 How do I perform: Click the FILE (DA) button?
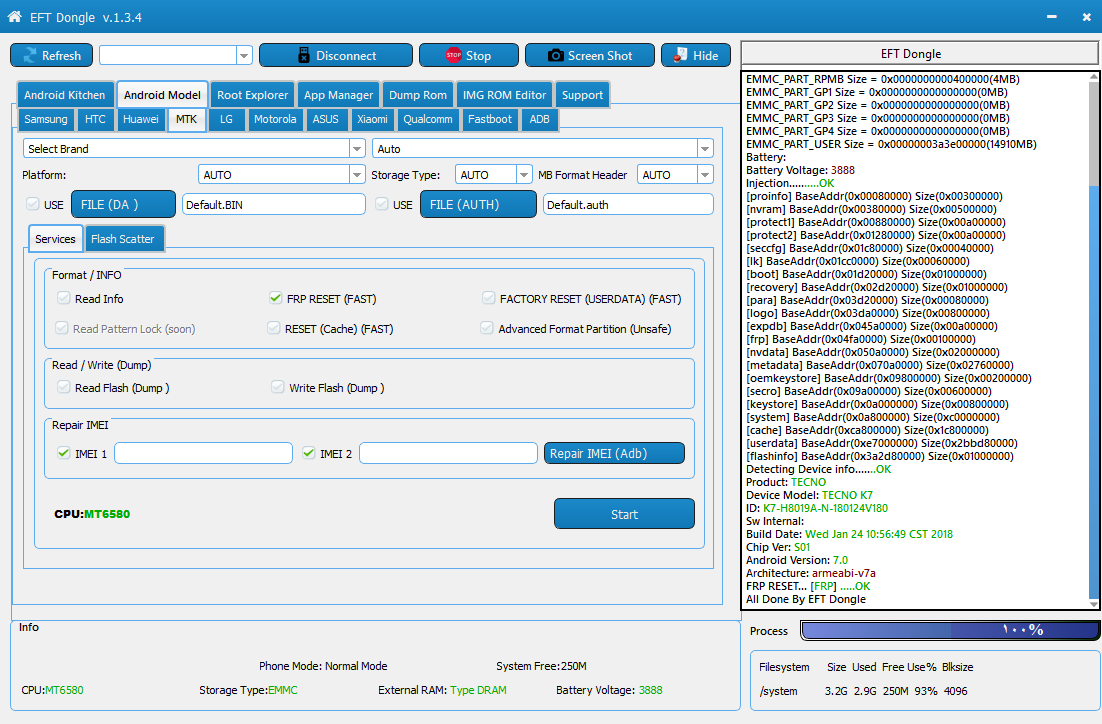[124, 205]
